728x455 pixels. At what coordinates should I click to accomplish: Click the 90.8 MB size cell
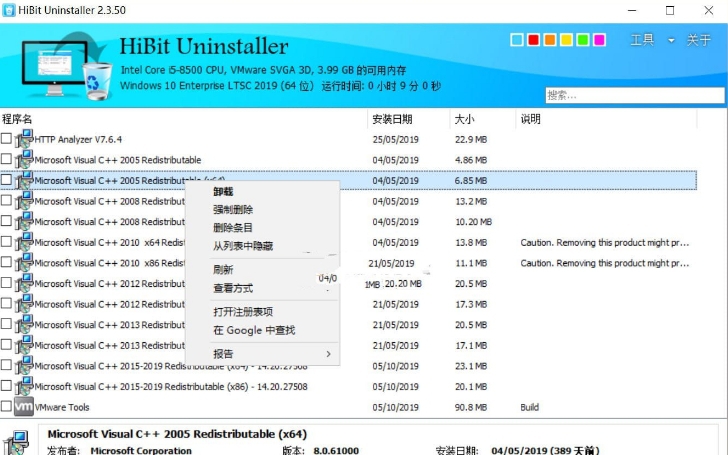(x=471, y=407)
